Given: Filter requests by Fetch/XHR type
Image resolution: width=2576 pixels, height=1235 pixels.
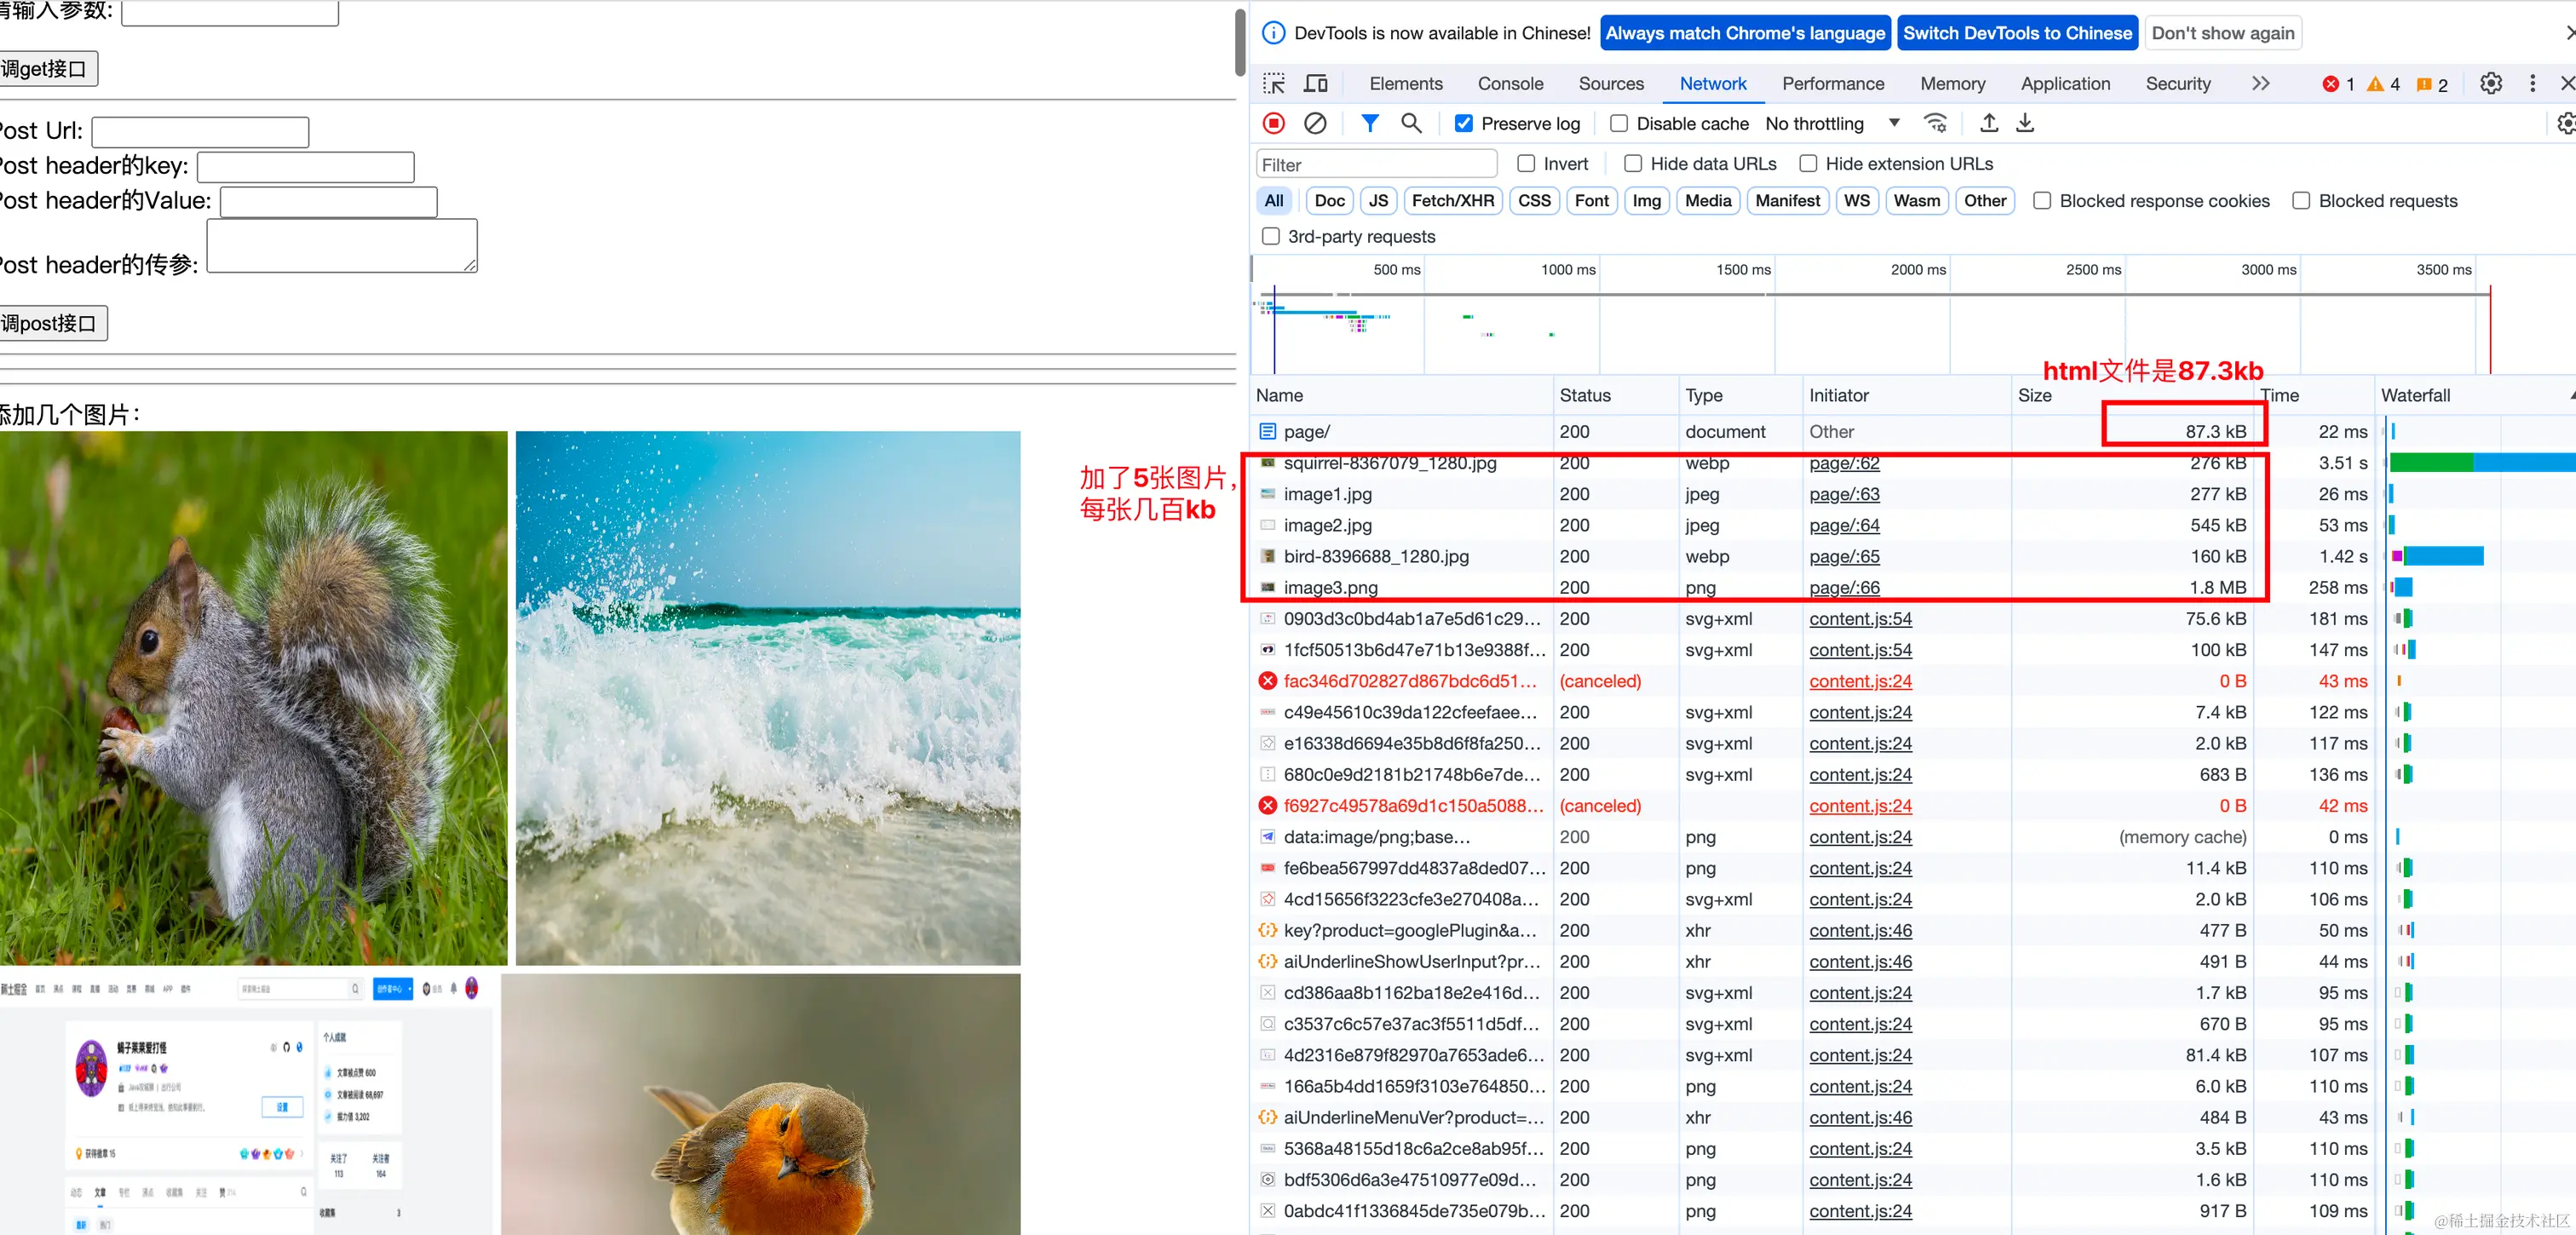Looking at the screenshot, I should point(1452,201).
